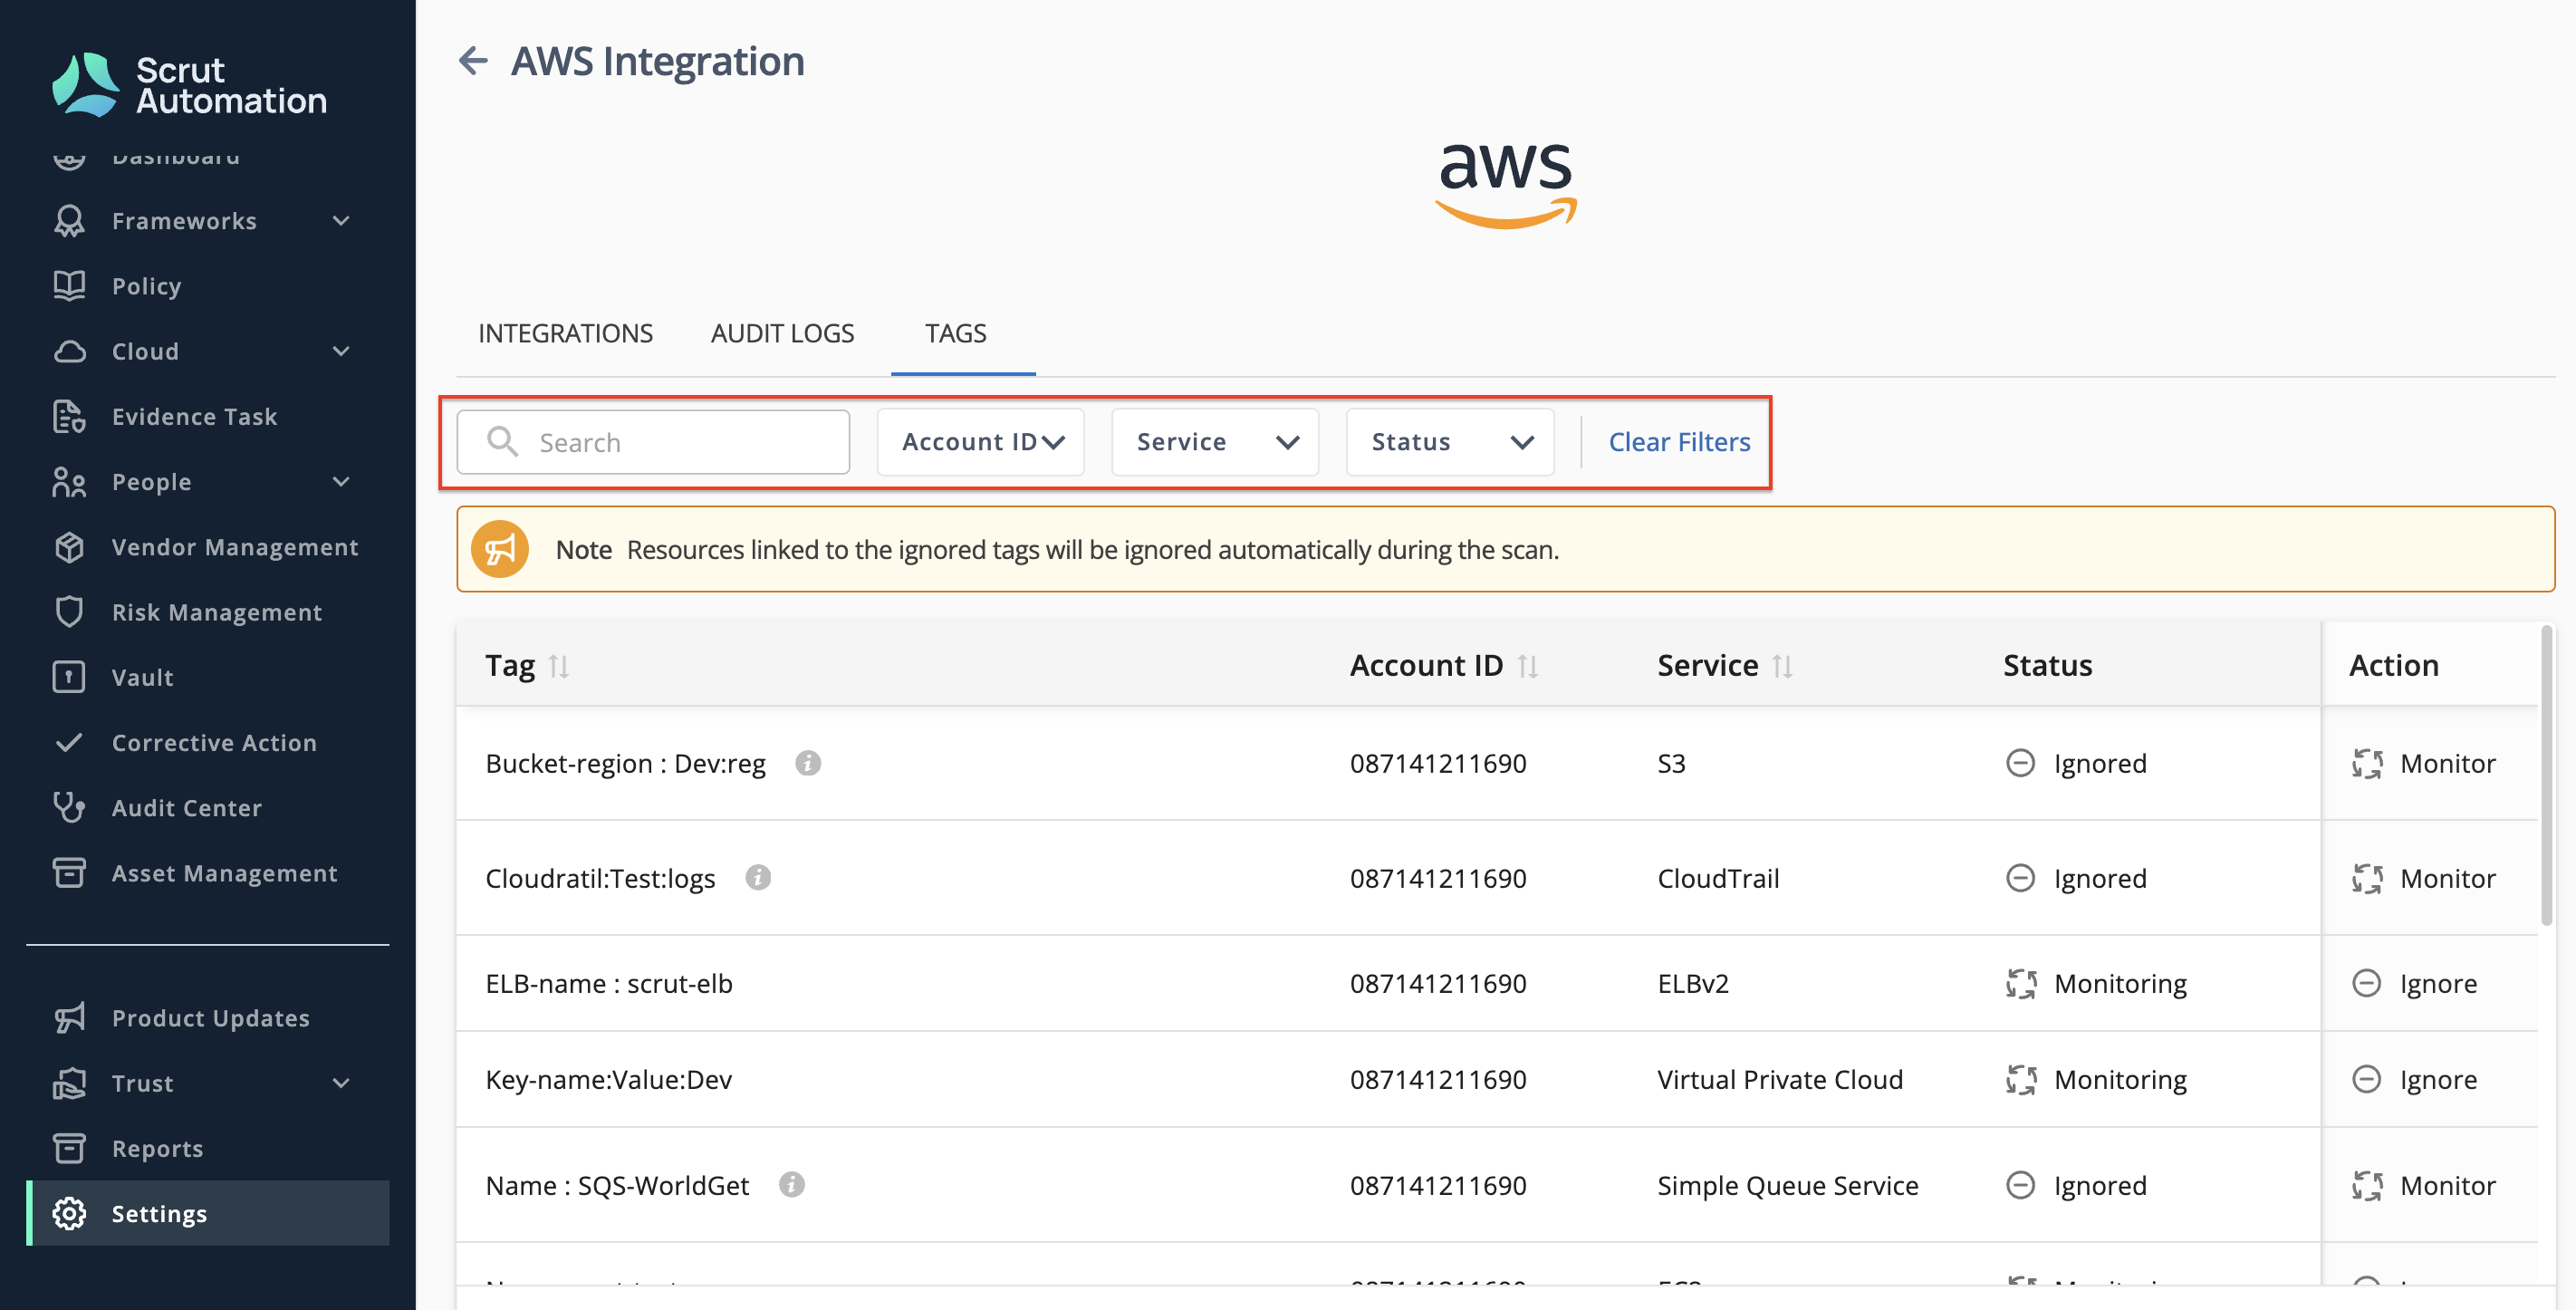Sort table by Tag column
Screen dimensions: 2576x1310
(559, 666)
